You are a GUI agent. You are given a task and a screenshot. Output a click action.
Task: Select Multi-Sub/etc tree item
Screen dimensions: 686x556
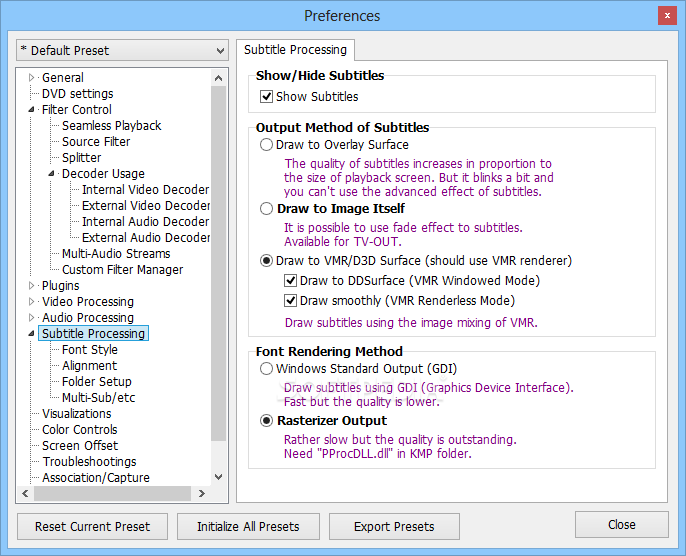coord(98,398)
